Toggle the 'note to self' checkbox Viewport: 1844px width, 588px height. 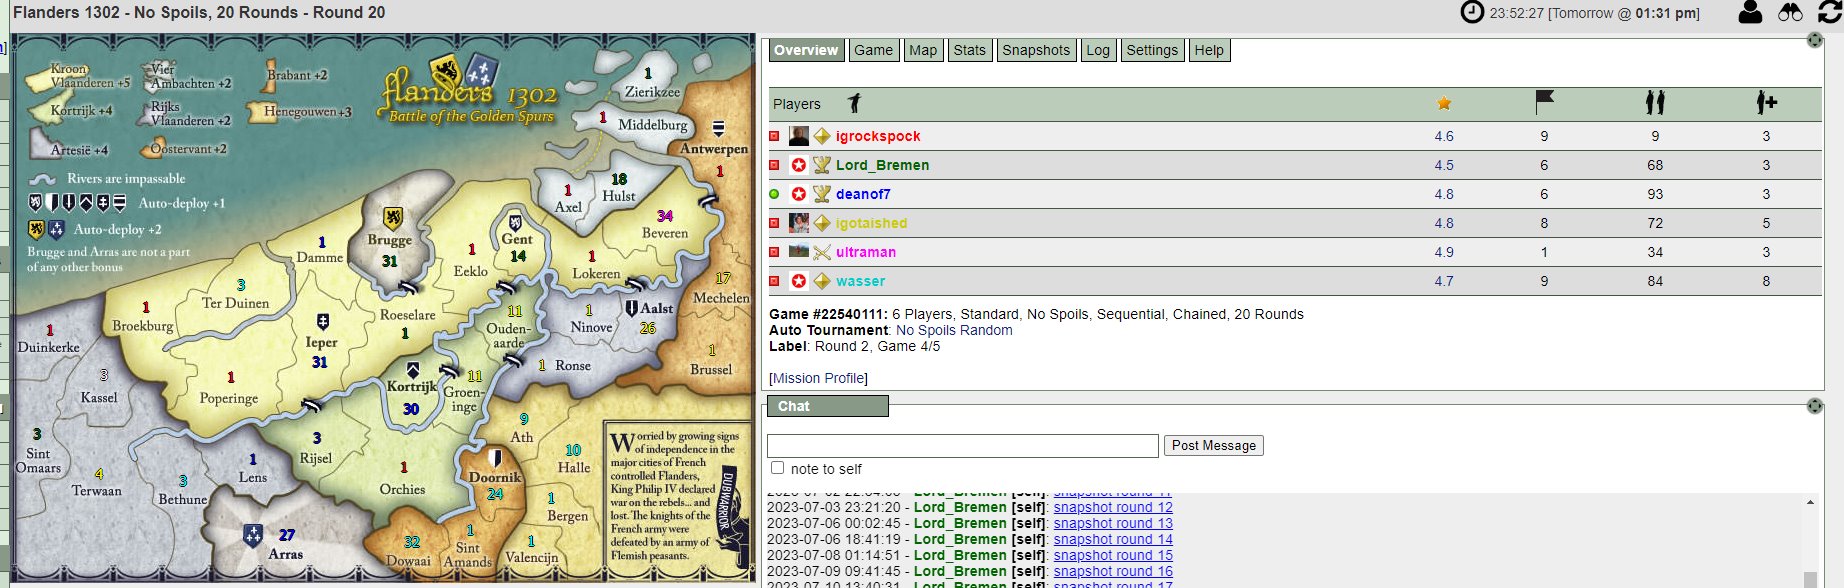777,468
